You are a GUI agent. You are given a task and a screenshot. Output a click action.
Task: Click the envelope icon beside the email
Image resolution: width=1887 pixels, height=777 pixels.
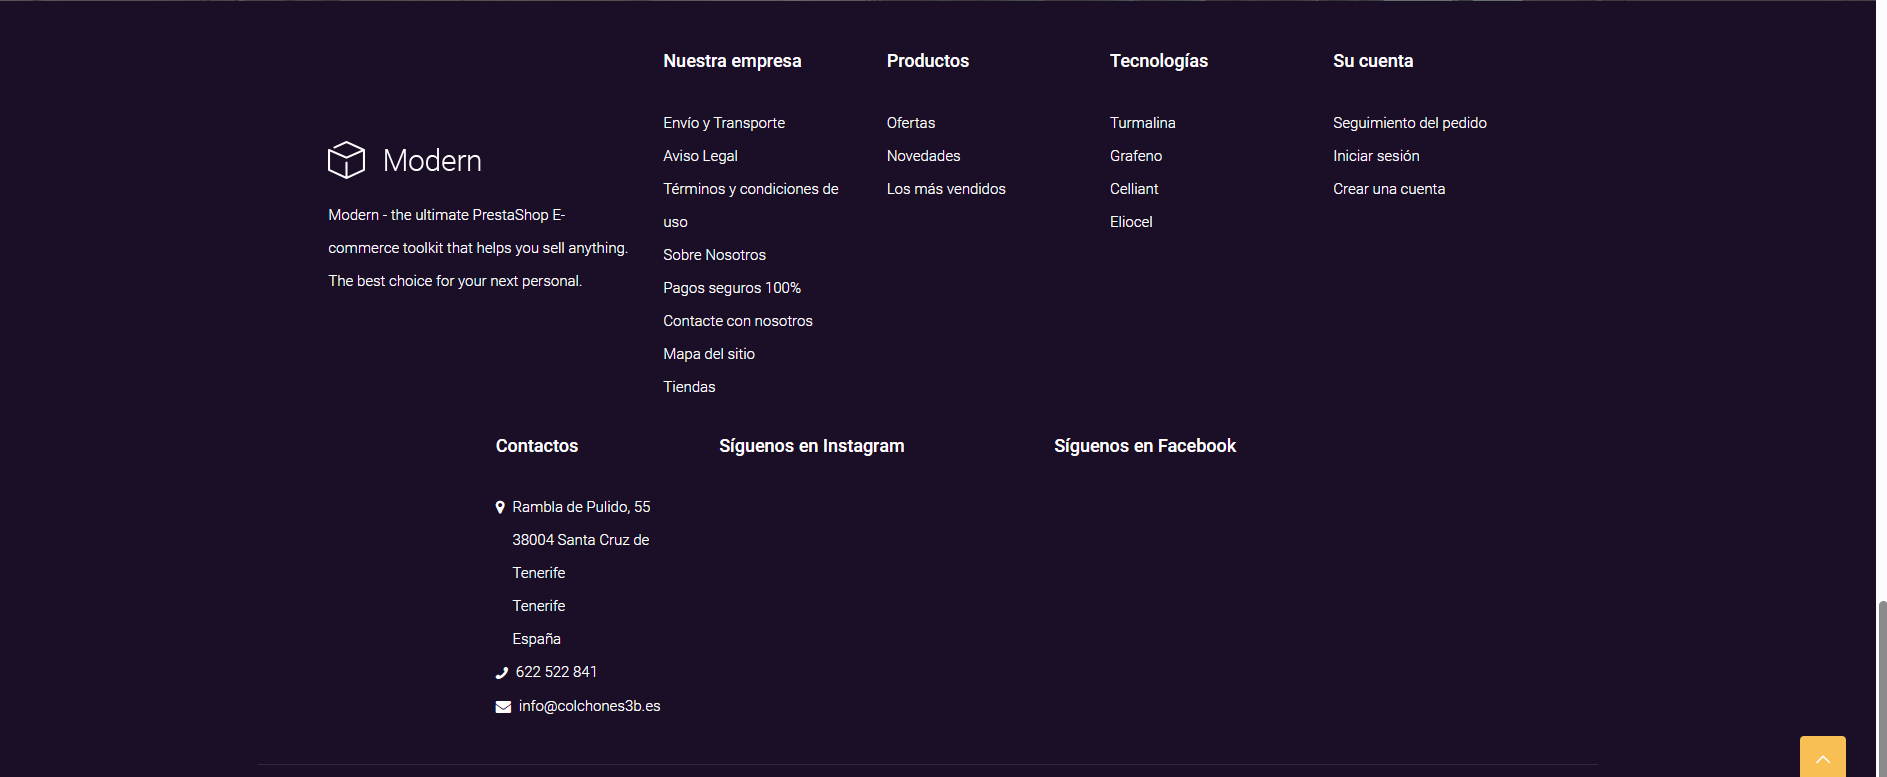[x=503, y=707]
